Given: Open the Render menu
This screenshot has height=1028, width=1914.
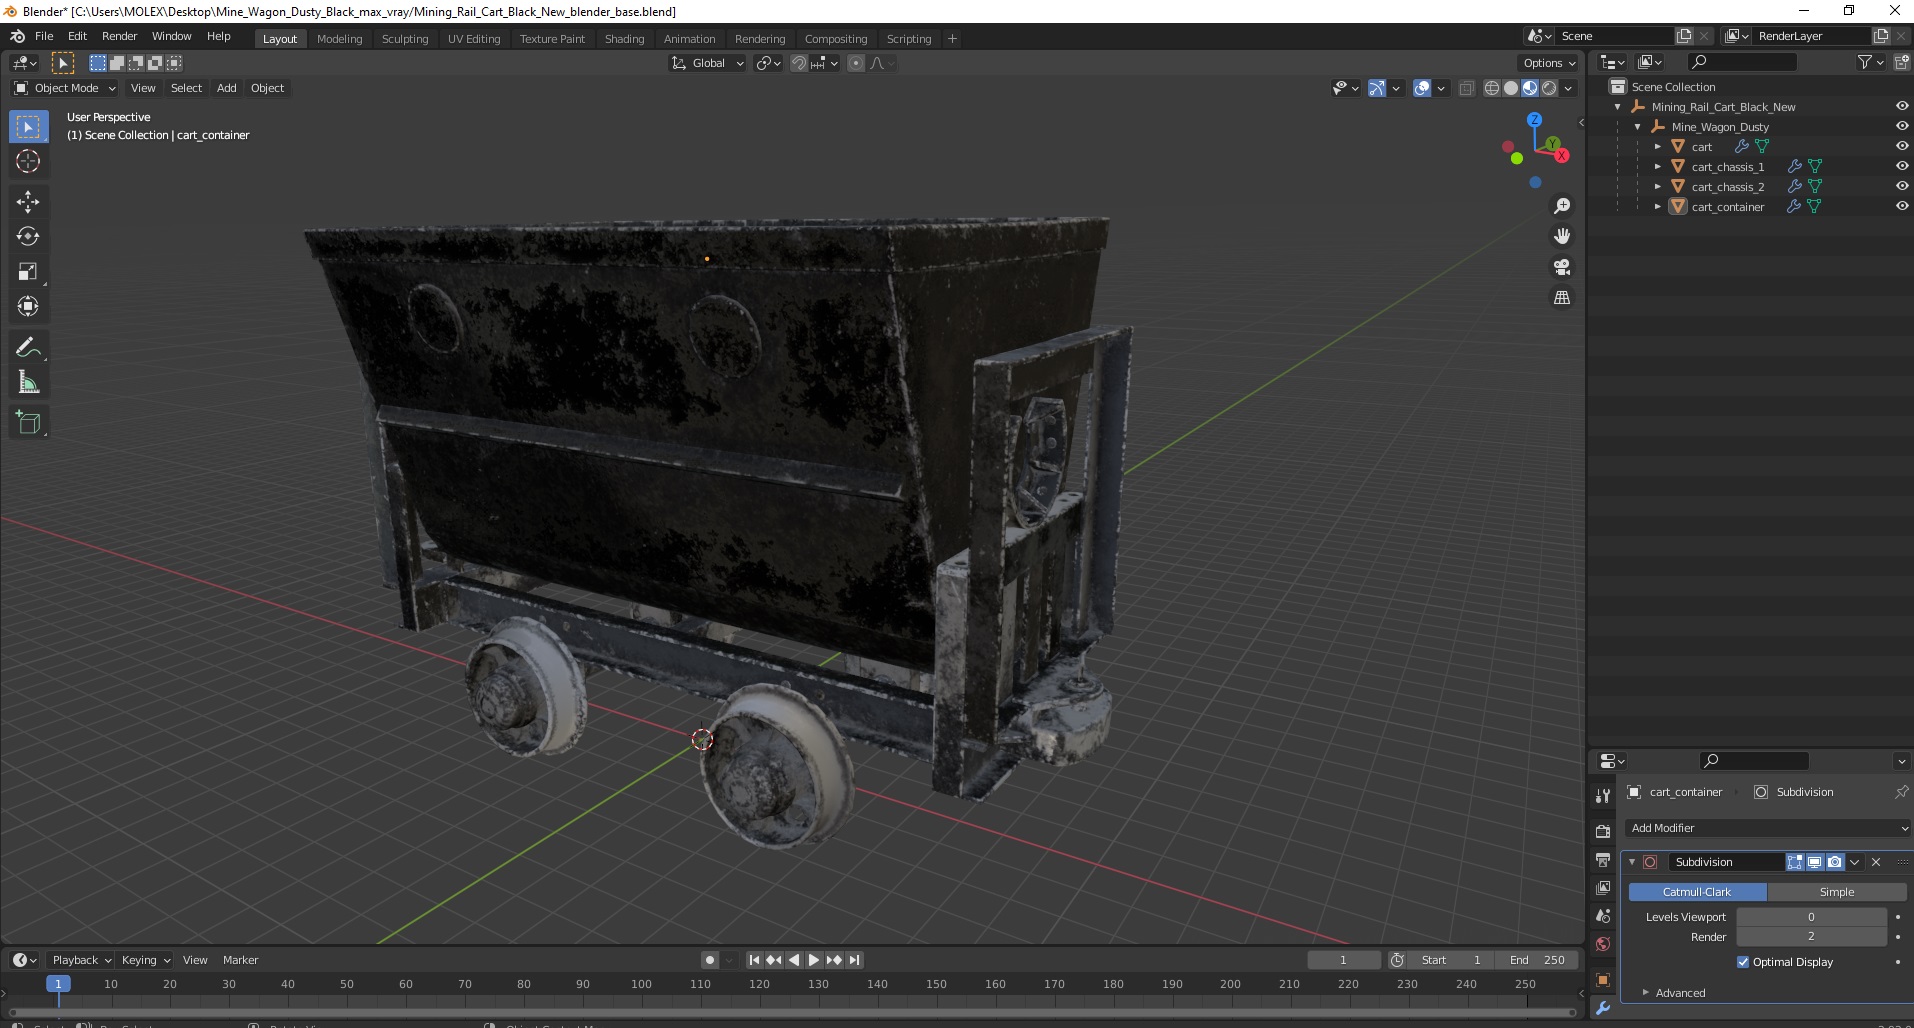Looking at the screenshot, I should click(x=119, y=36).
